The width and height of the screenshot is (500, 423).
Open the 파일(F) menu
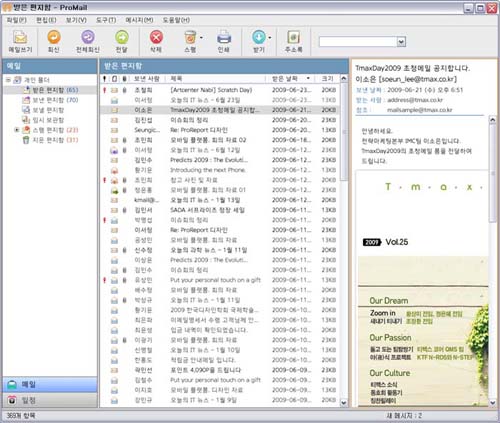(x=16, y=20)
